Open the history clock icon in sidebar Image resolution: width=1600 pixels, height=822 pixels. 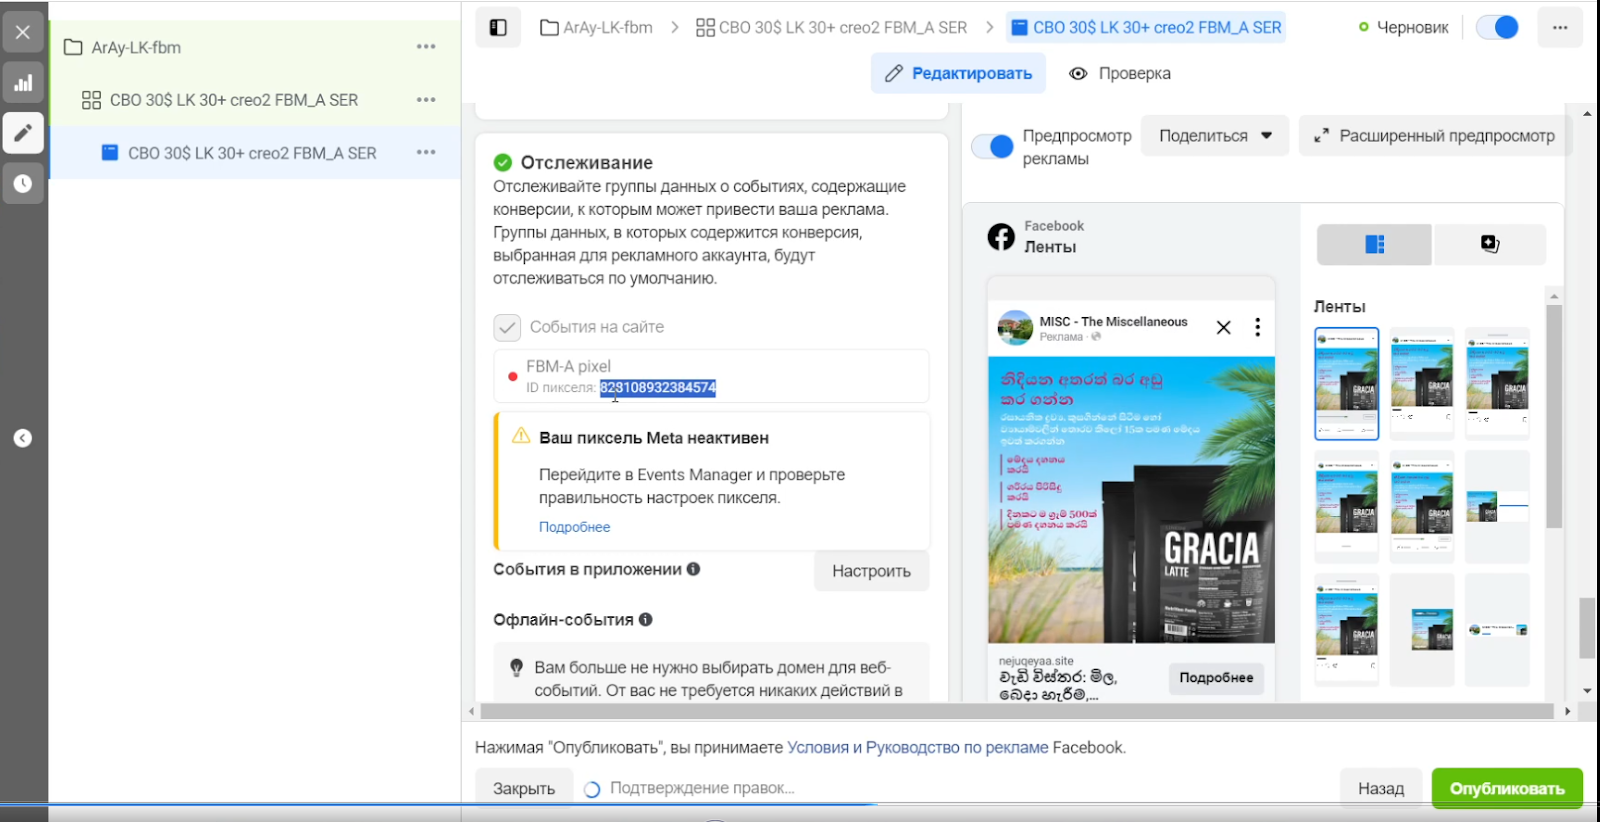click(x=23, y=184)
